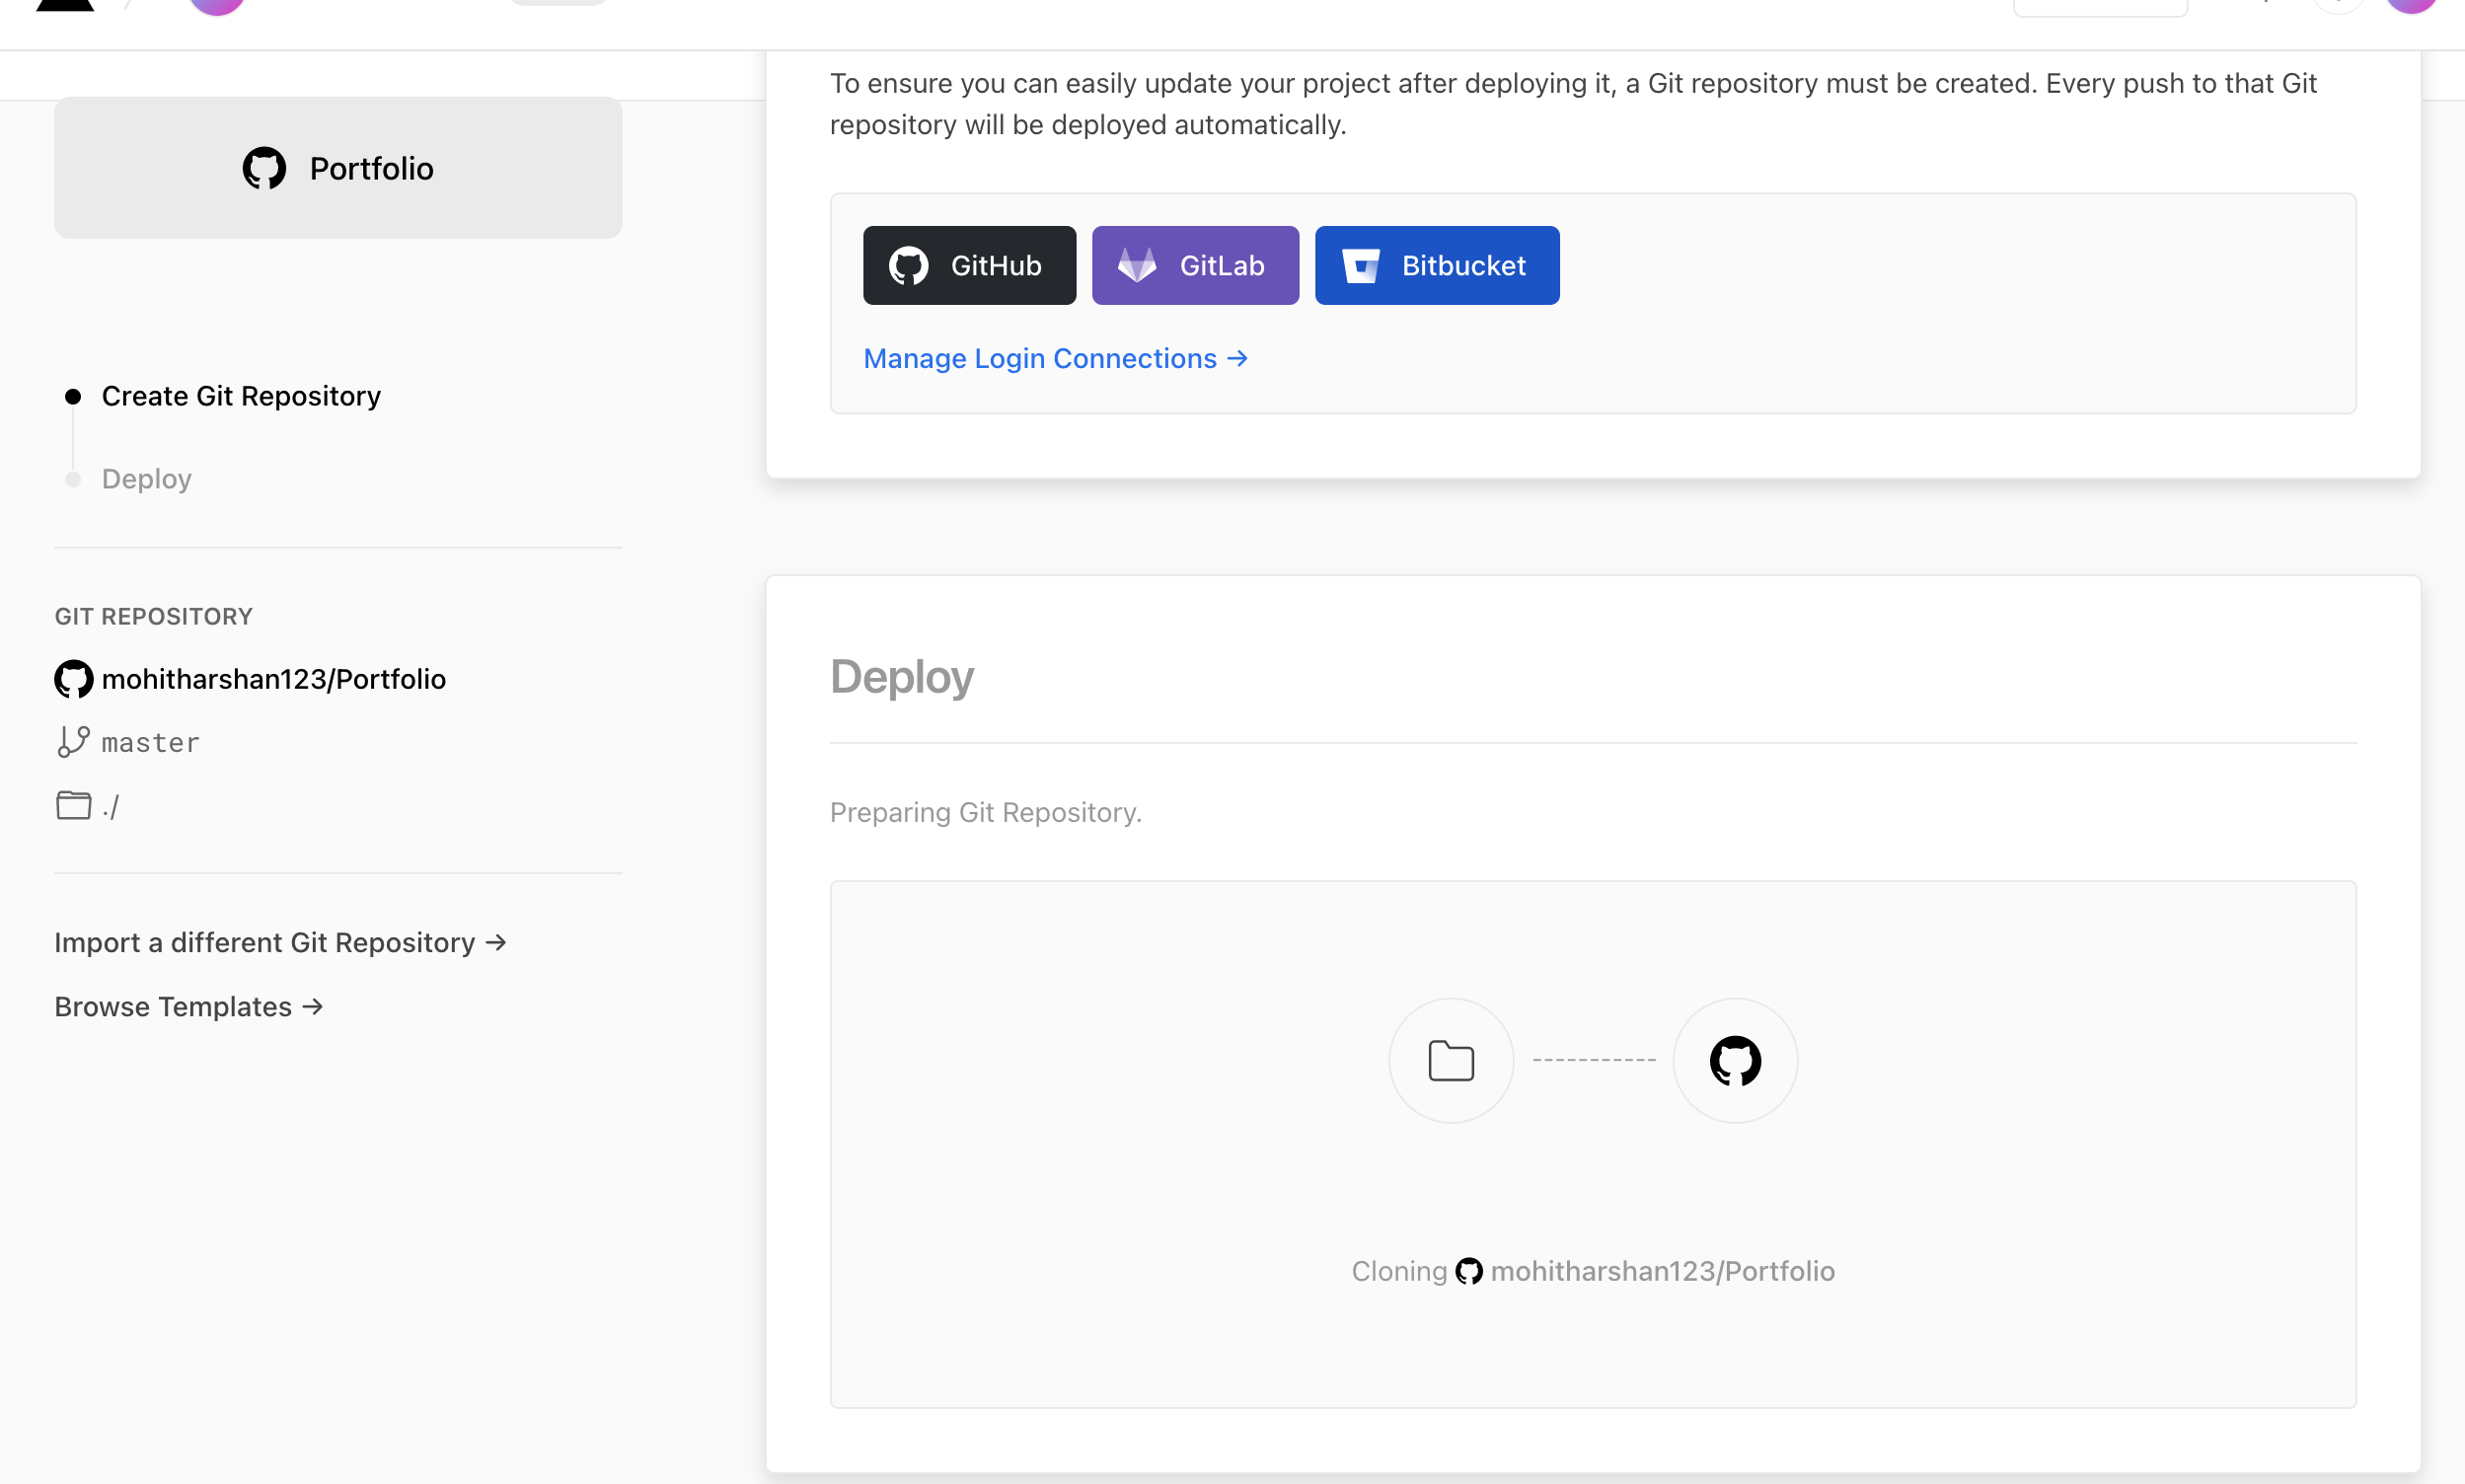Click the feedback input box in the top bar
The width and height of the screenshot is (2465, 1484).
pyautogui.click(x=2101, y=5)
